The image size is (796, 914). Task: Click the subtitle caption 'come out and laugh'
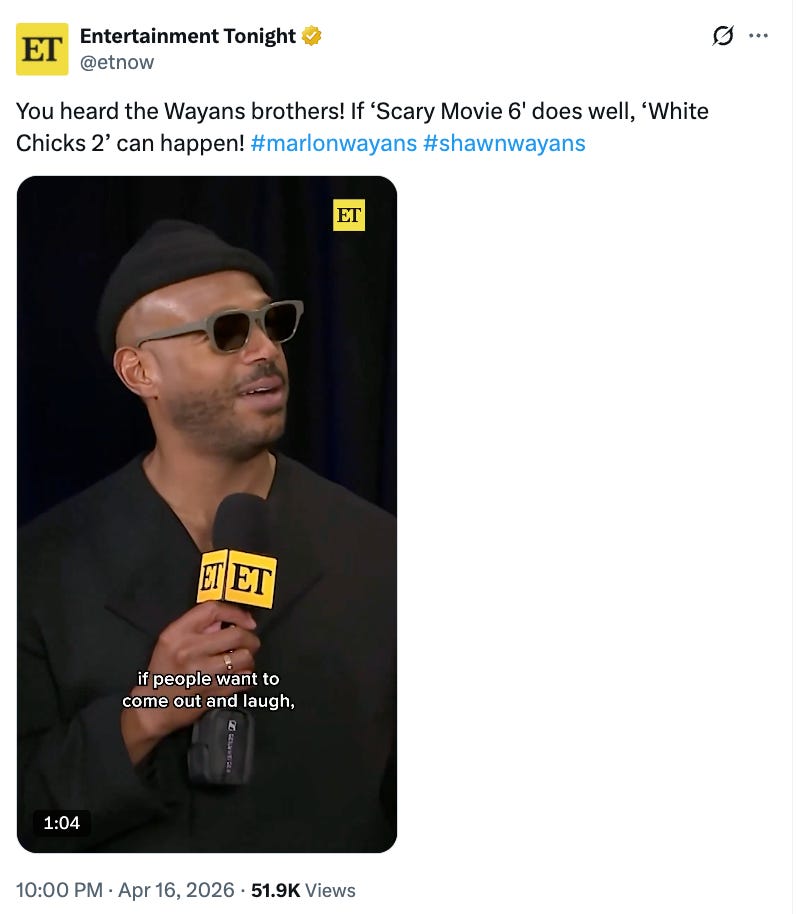click(x=208, y=701)
